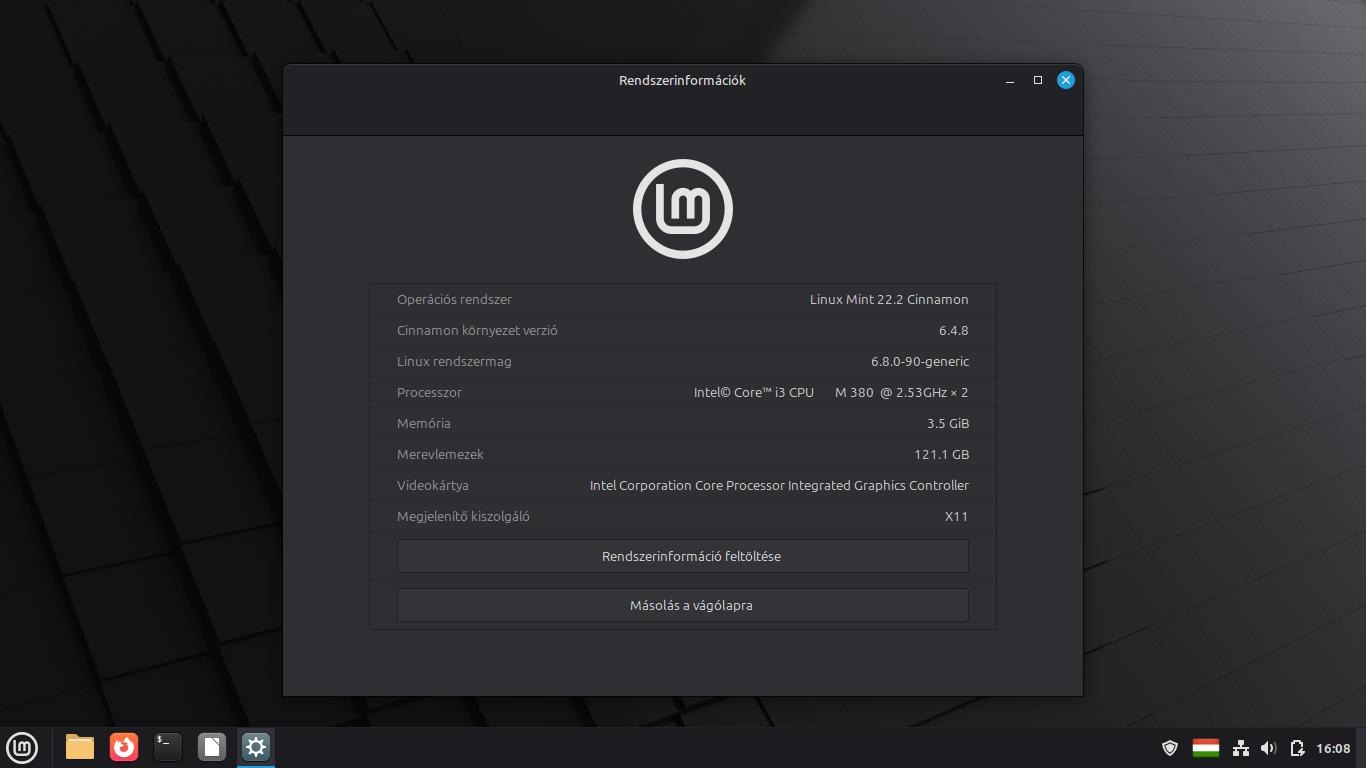This screenshot has width=1366, height=768.
Task: Click the Rendszerinformációk window title
Action: tap(682, 80)
